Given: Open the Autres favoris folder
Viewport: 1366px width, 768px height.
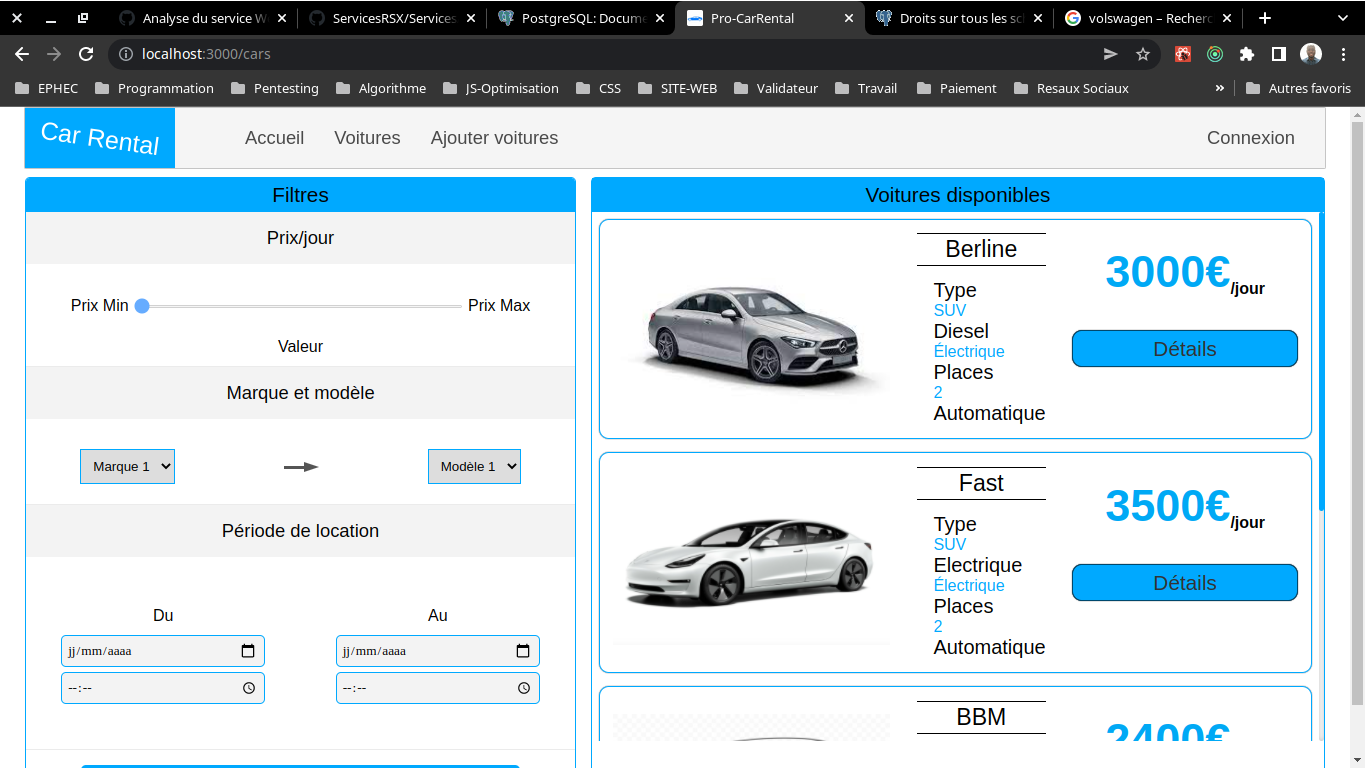Looking at the screenshot, I should (x=1298, y=88).
